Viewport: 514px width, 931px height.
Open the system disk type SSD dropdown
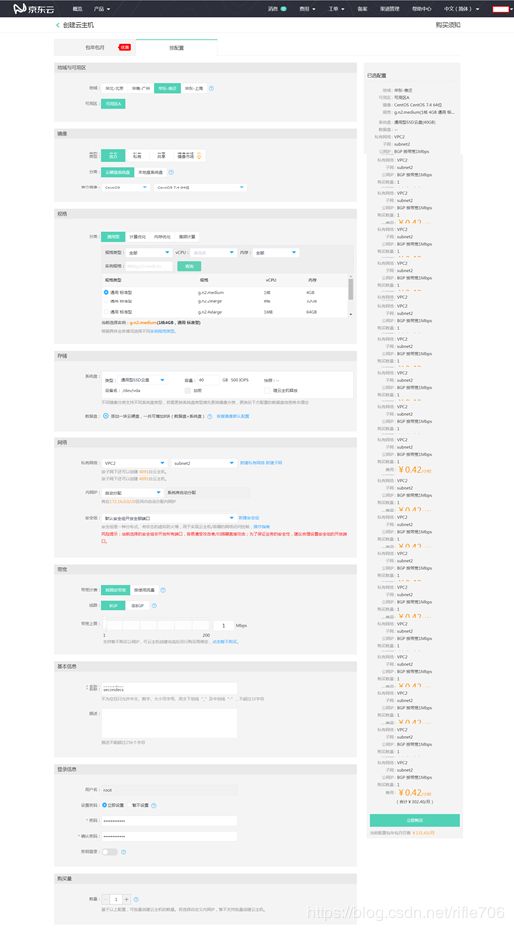coord(142,380)
